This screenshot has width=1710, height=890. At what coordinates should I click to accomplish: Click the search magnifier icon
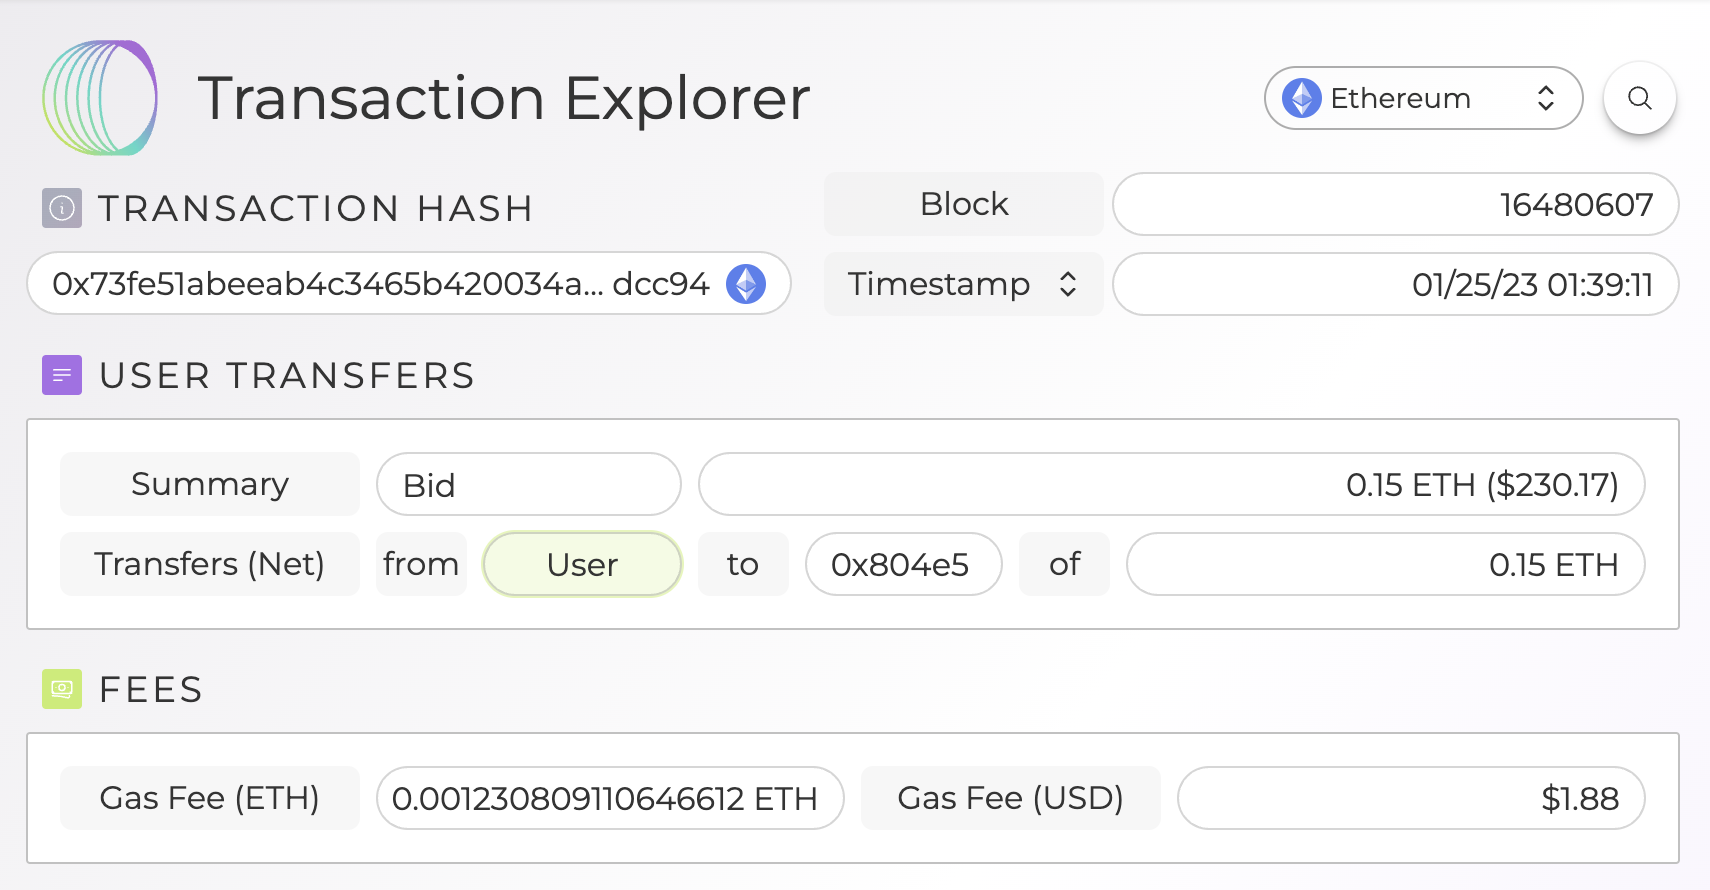point(1639,98)
